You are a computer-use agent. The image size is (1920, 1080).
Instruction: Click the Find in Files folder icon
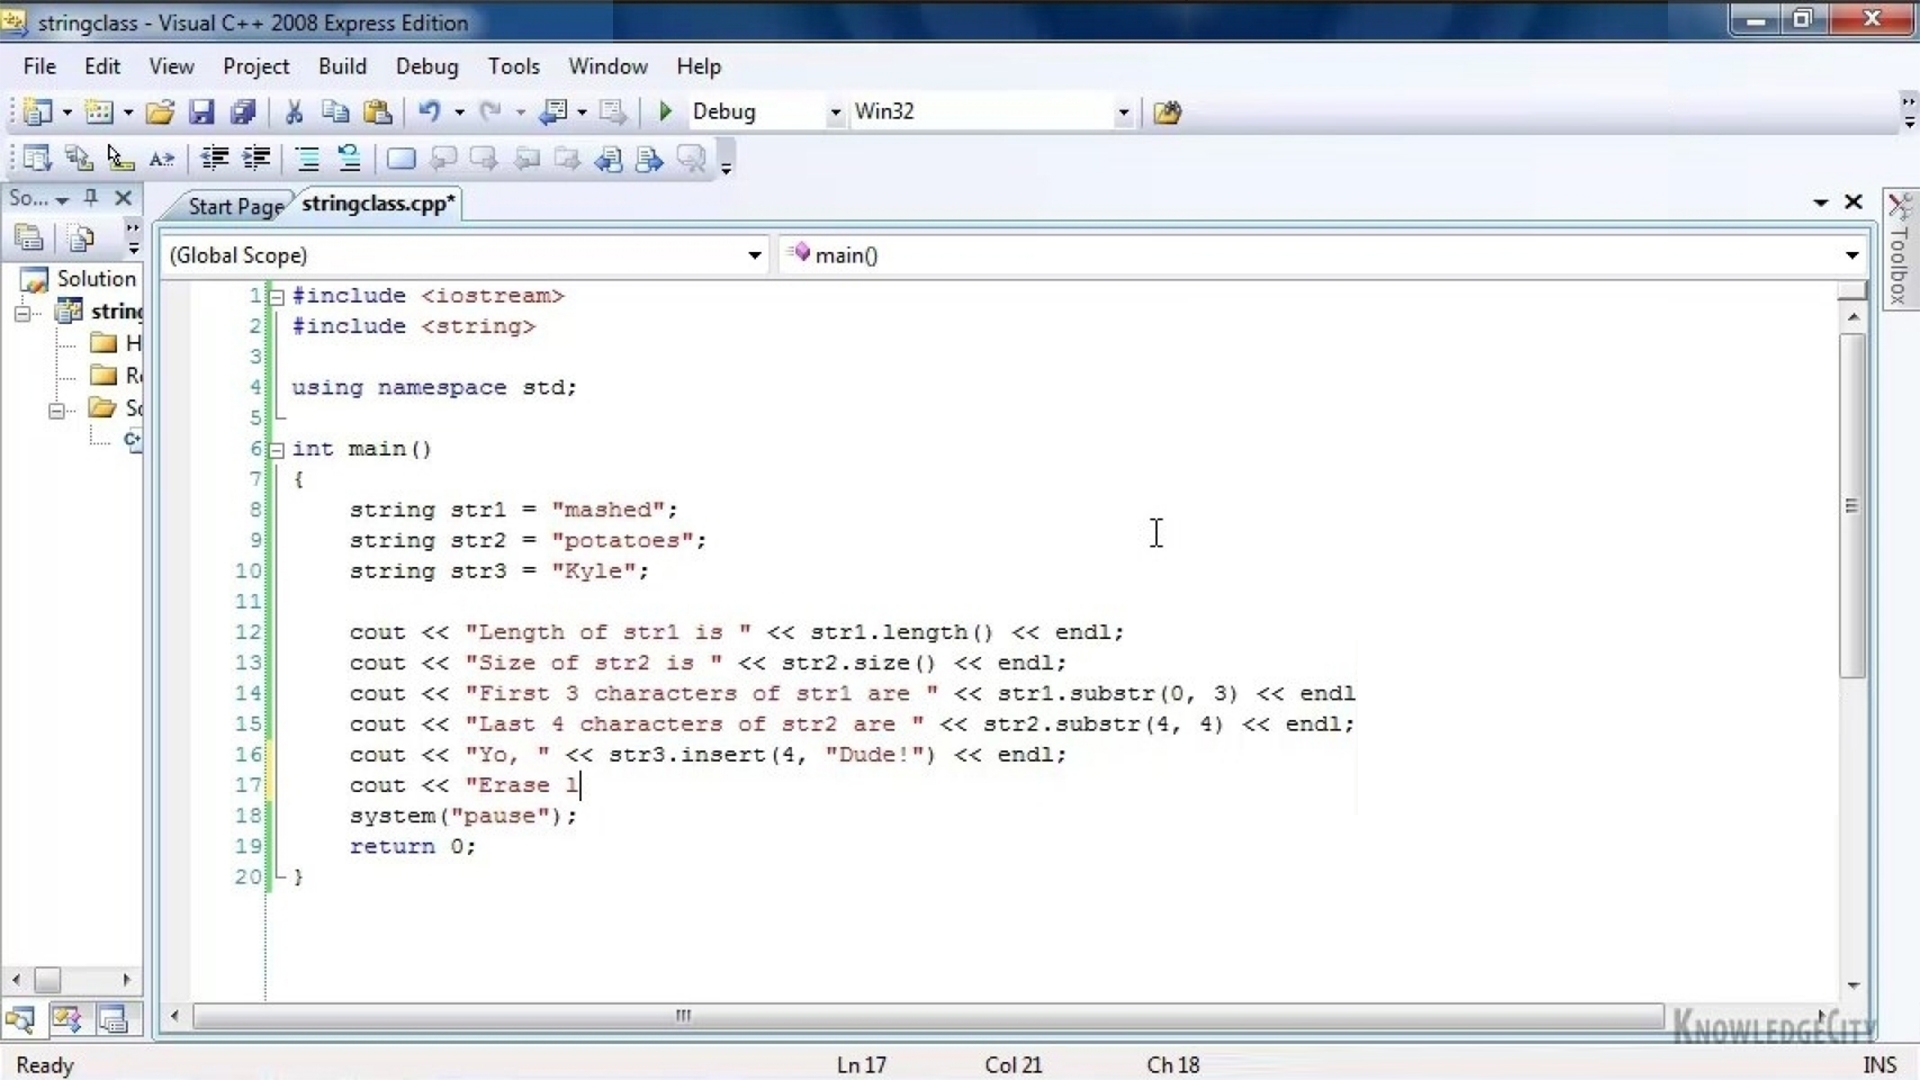click(1167, 112)
